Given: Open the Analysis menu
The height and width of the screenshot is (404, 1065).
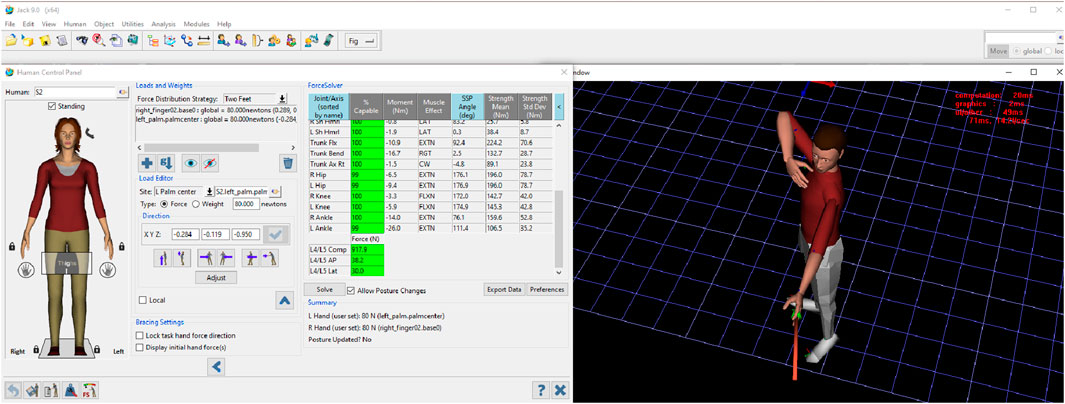Looking at the screenshot, I should pos(164,24).
